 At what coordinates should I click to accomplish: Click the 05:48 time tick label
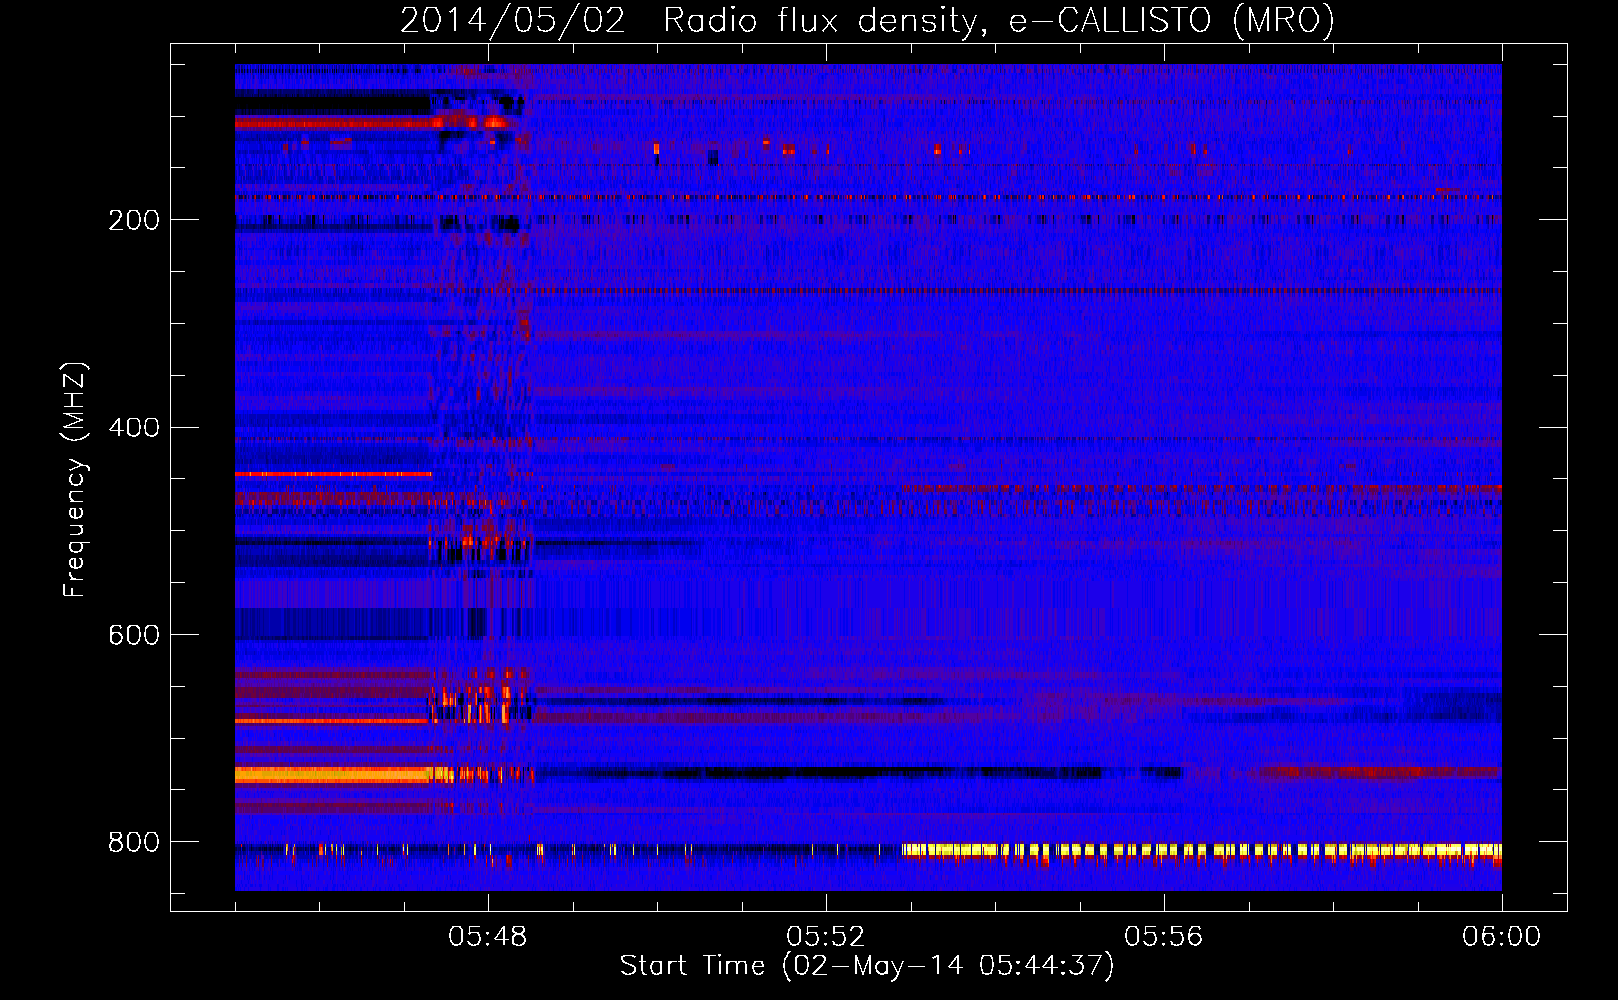click(488, 937)
